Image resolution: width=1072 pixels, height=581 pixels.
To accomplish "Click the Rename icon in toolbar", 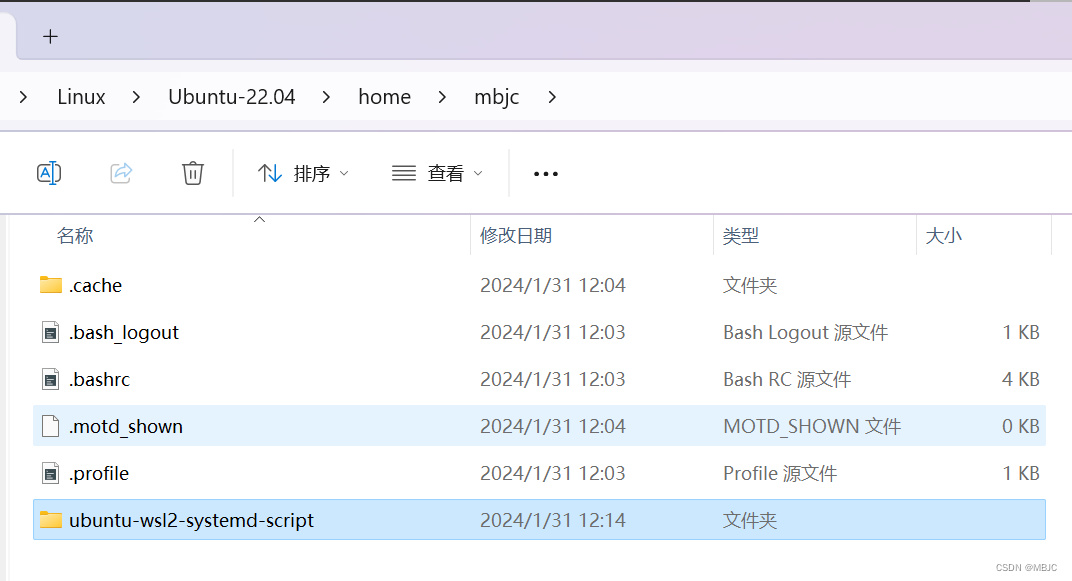I will [49, 173].
